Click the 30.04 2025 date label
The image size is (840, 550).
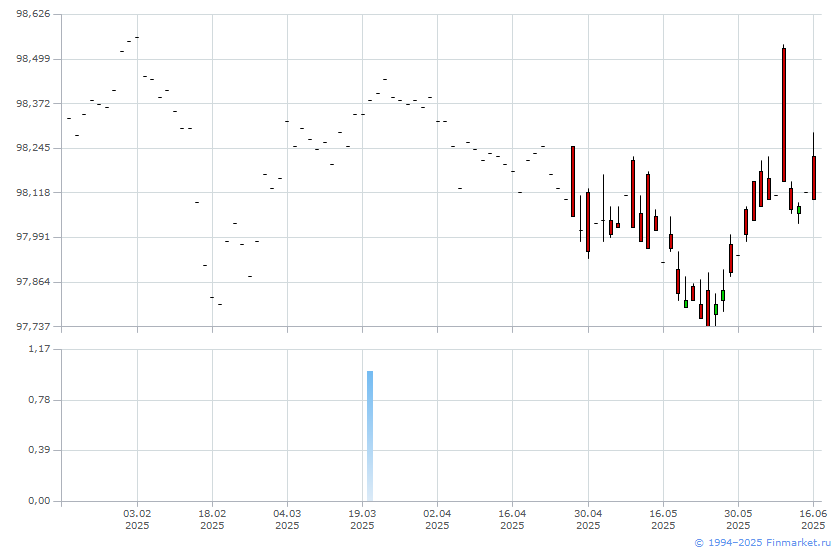[588, 519]
